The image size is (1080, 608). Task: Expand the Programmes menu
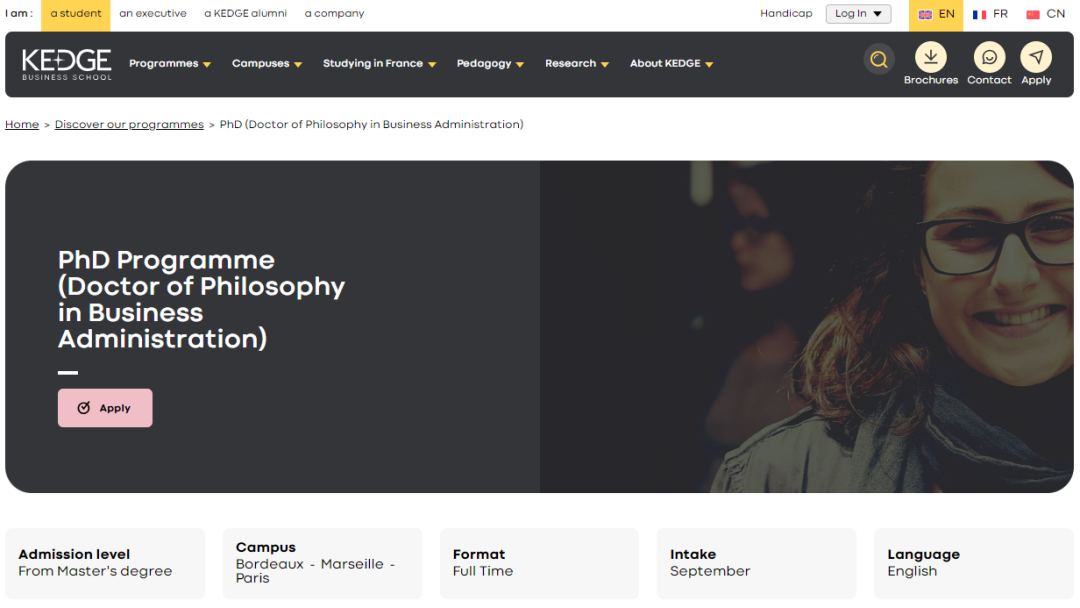[170, 64]
